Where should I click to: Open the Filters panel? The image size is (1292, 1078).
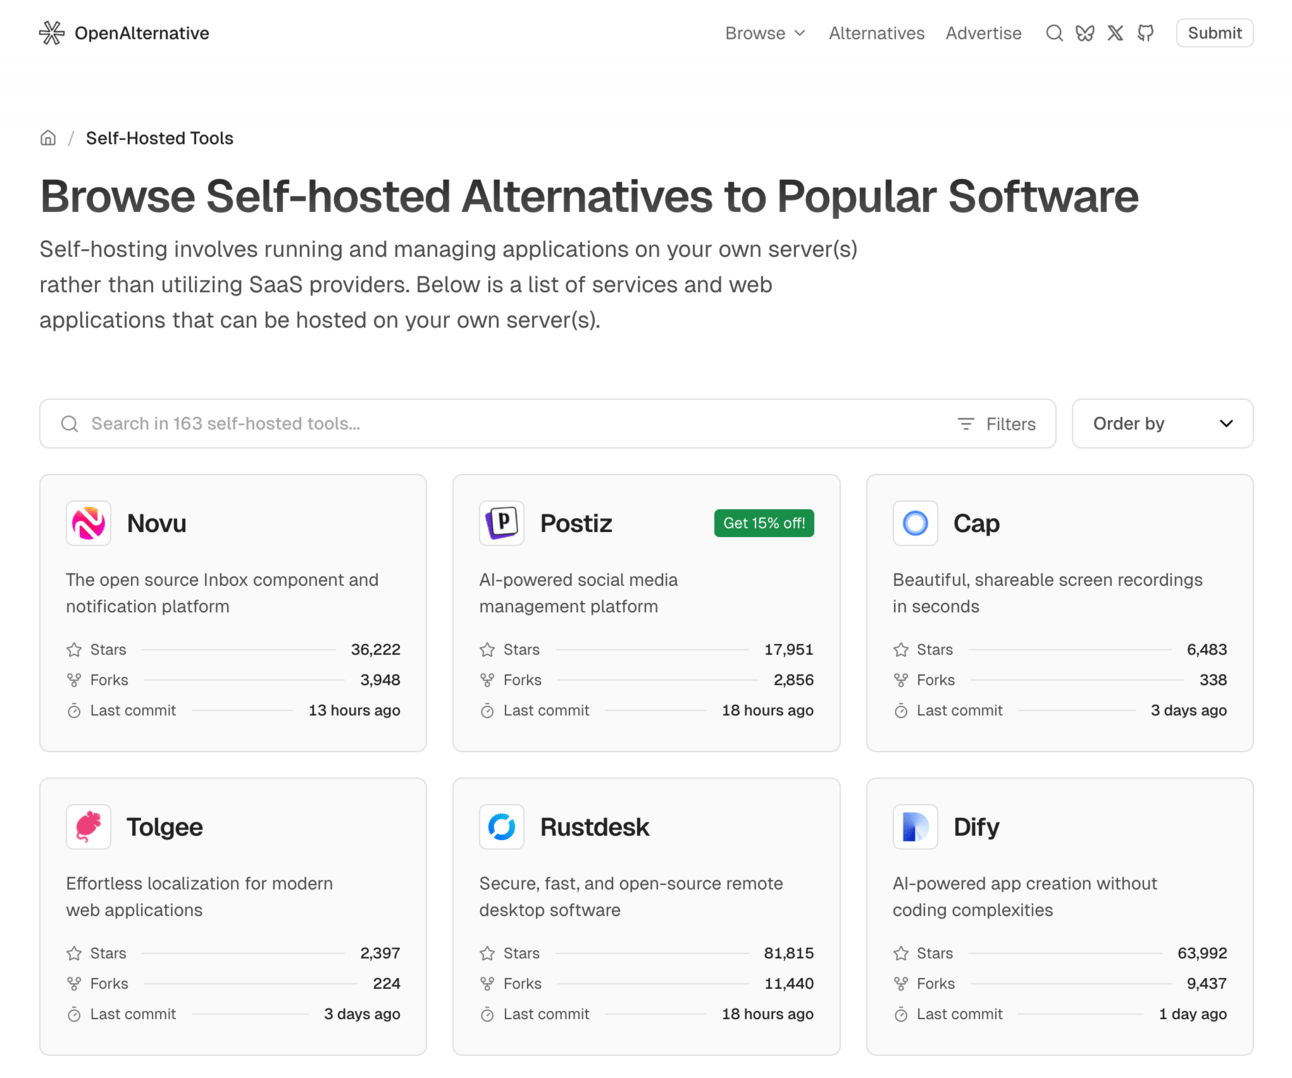pos(996,424)
